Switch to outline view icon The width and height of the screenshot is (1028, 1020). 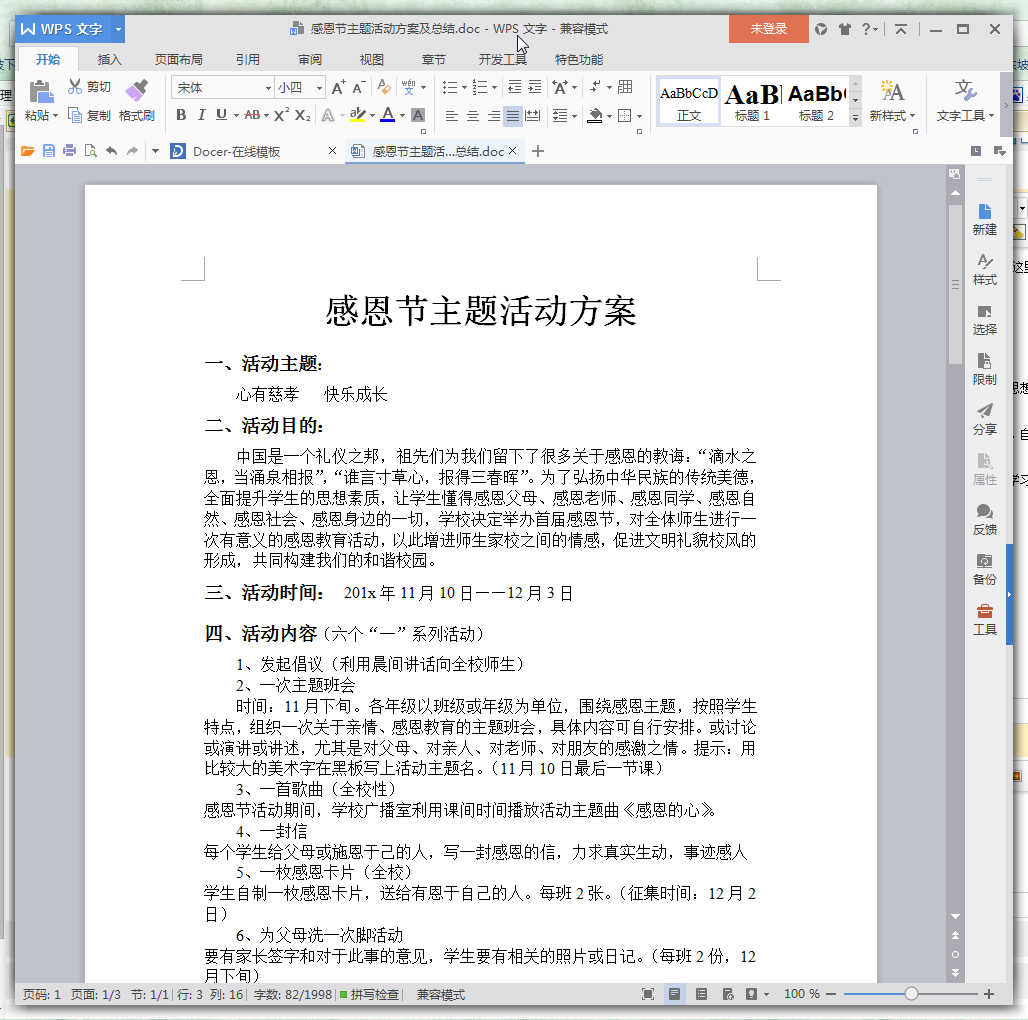[701, 994]
